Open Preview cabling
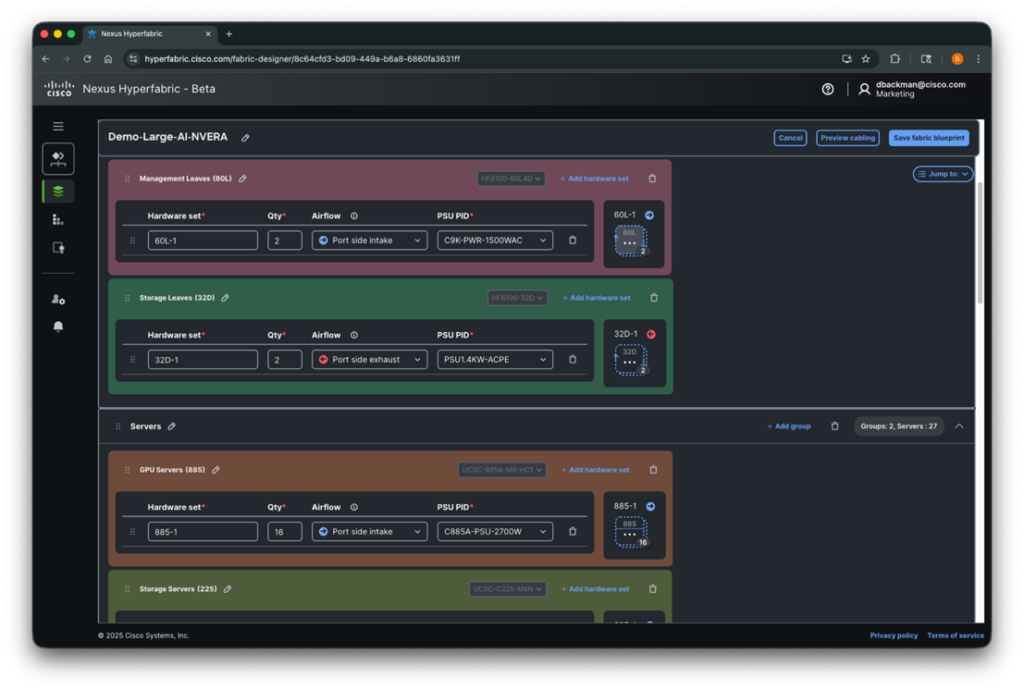 tap(847, 138)
